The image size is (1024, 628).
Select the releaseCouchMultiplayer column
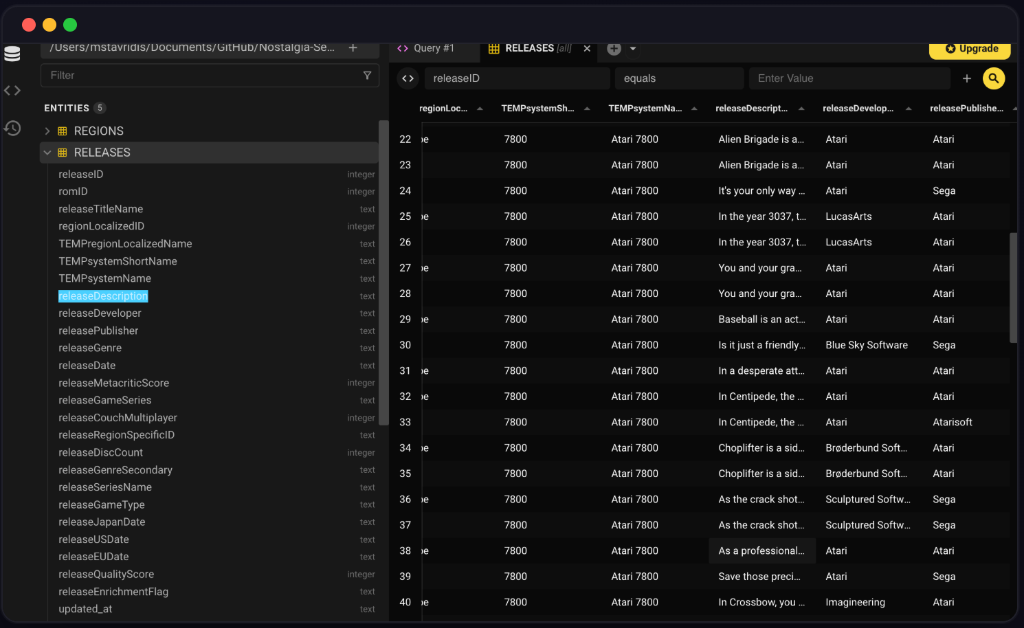pos(118,417)
